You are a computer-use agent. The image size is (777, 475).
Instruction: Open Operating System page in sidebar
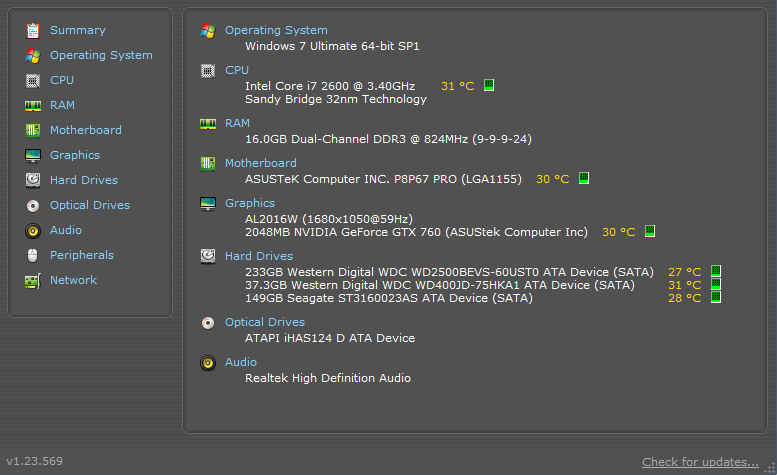[101, 55]
